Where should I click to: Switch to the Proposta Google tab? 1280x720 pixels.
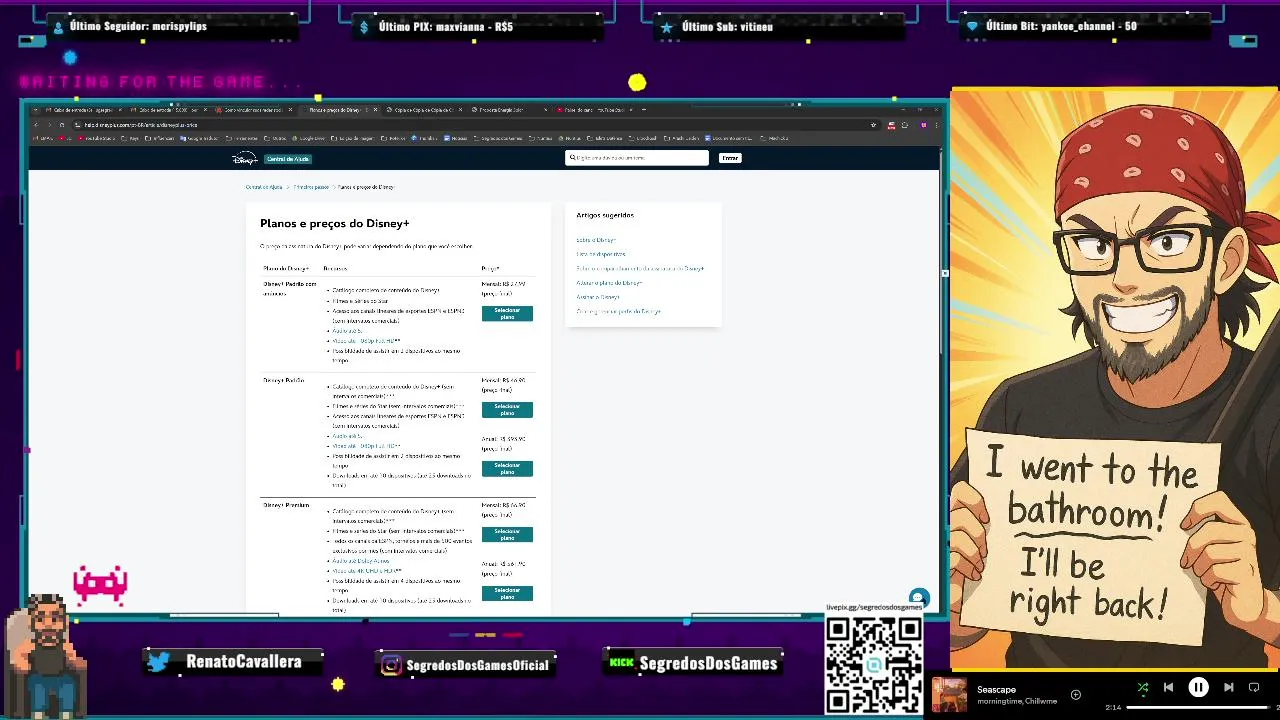(508, 110)
